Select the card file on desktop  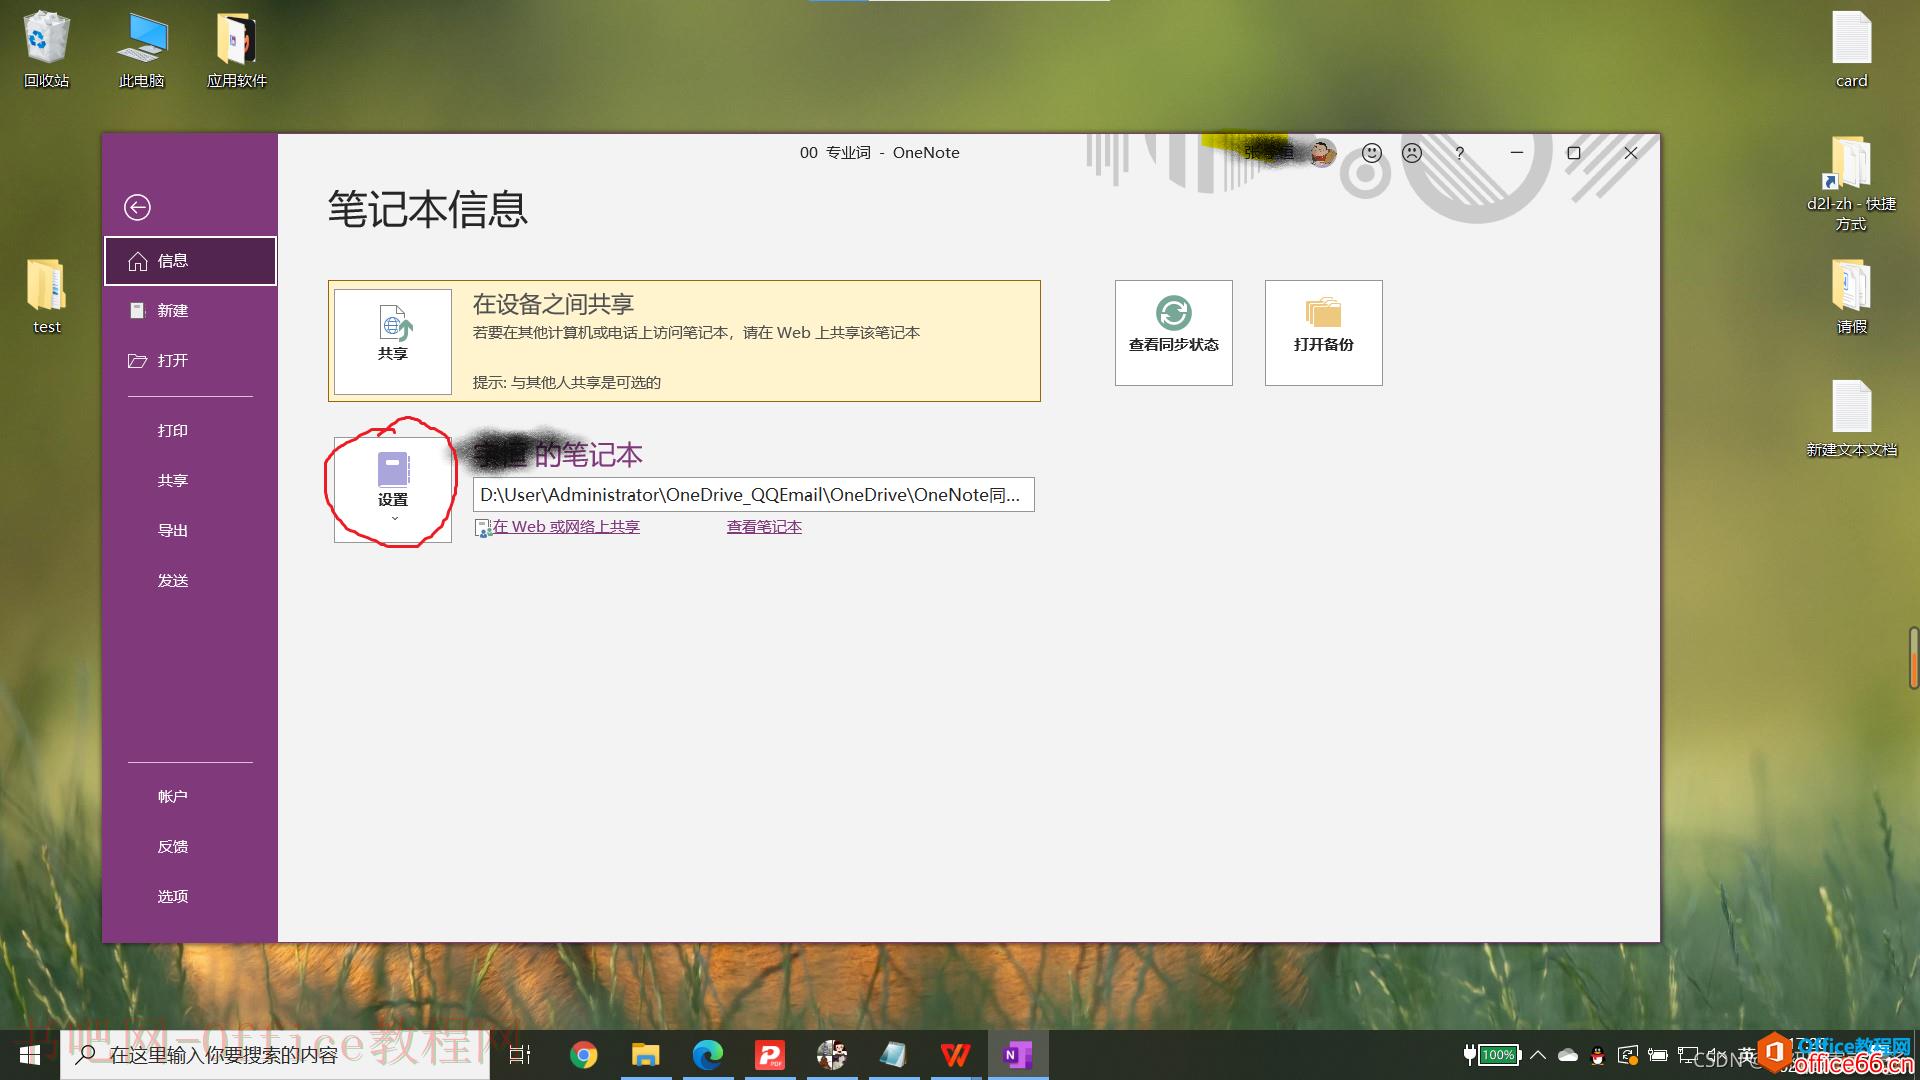point(1851,50)
